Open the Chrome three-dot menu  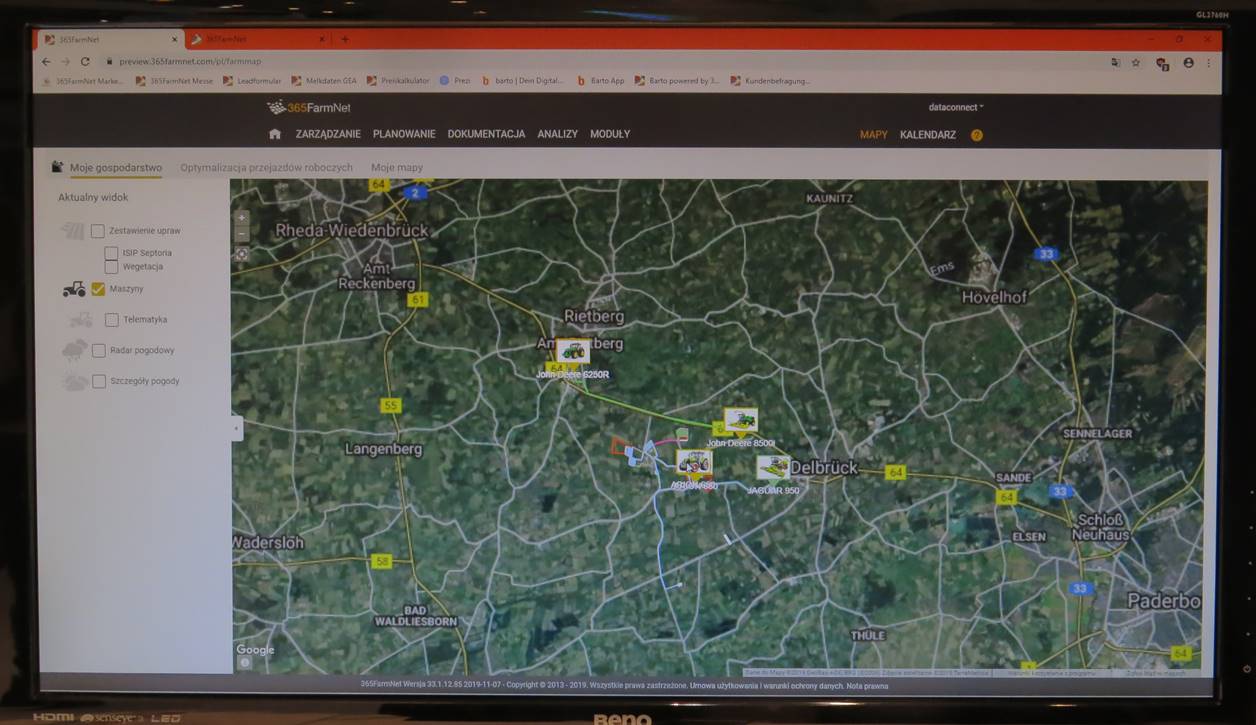click(x=1208, y=62)
